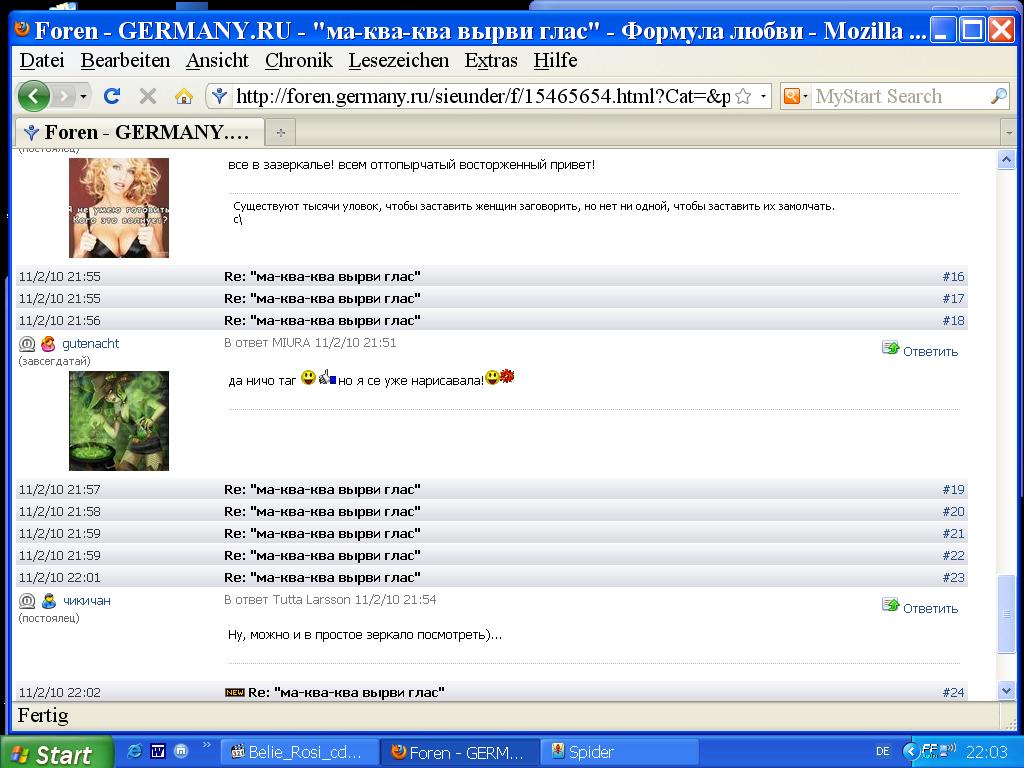Open the post number #19 link

tap(953, 490)
